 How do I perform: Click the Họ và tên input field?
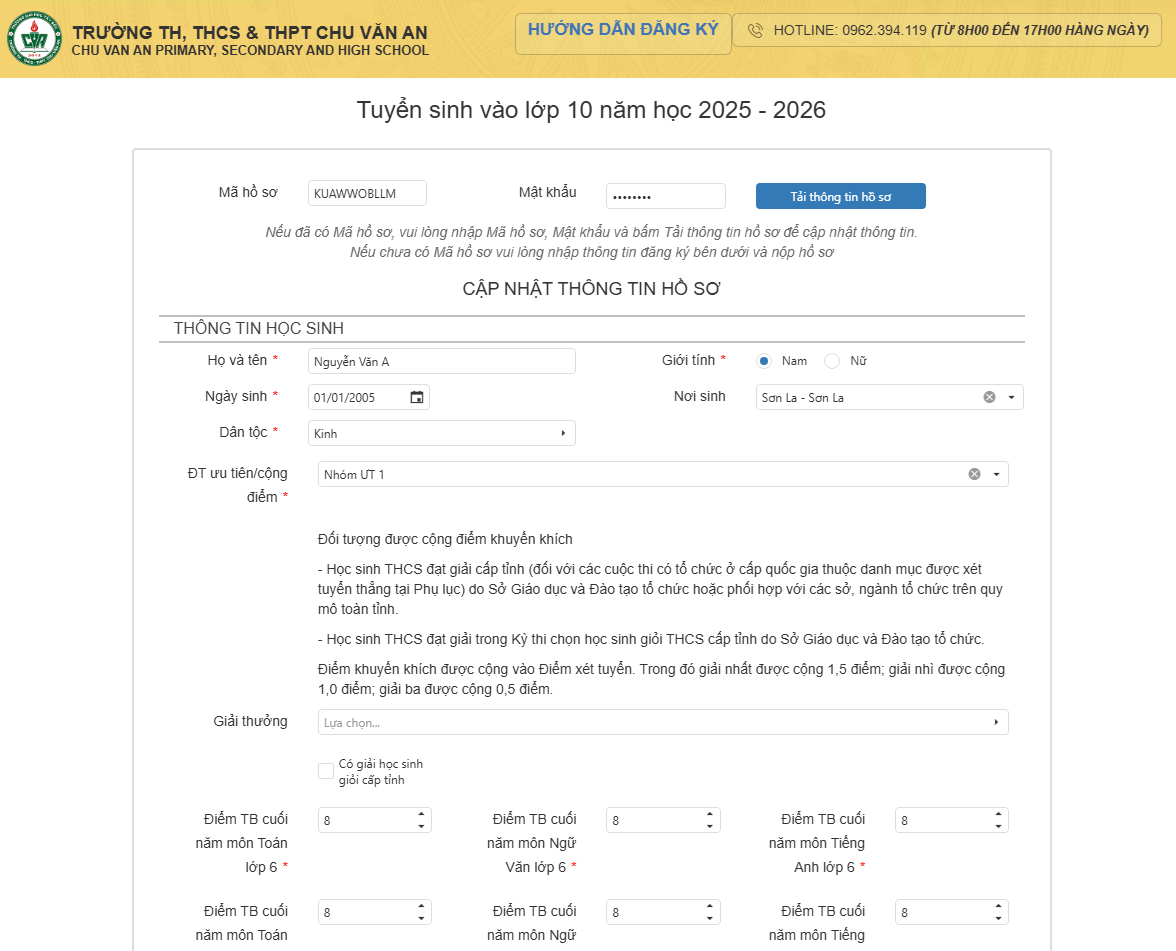pos(442,361)
